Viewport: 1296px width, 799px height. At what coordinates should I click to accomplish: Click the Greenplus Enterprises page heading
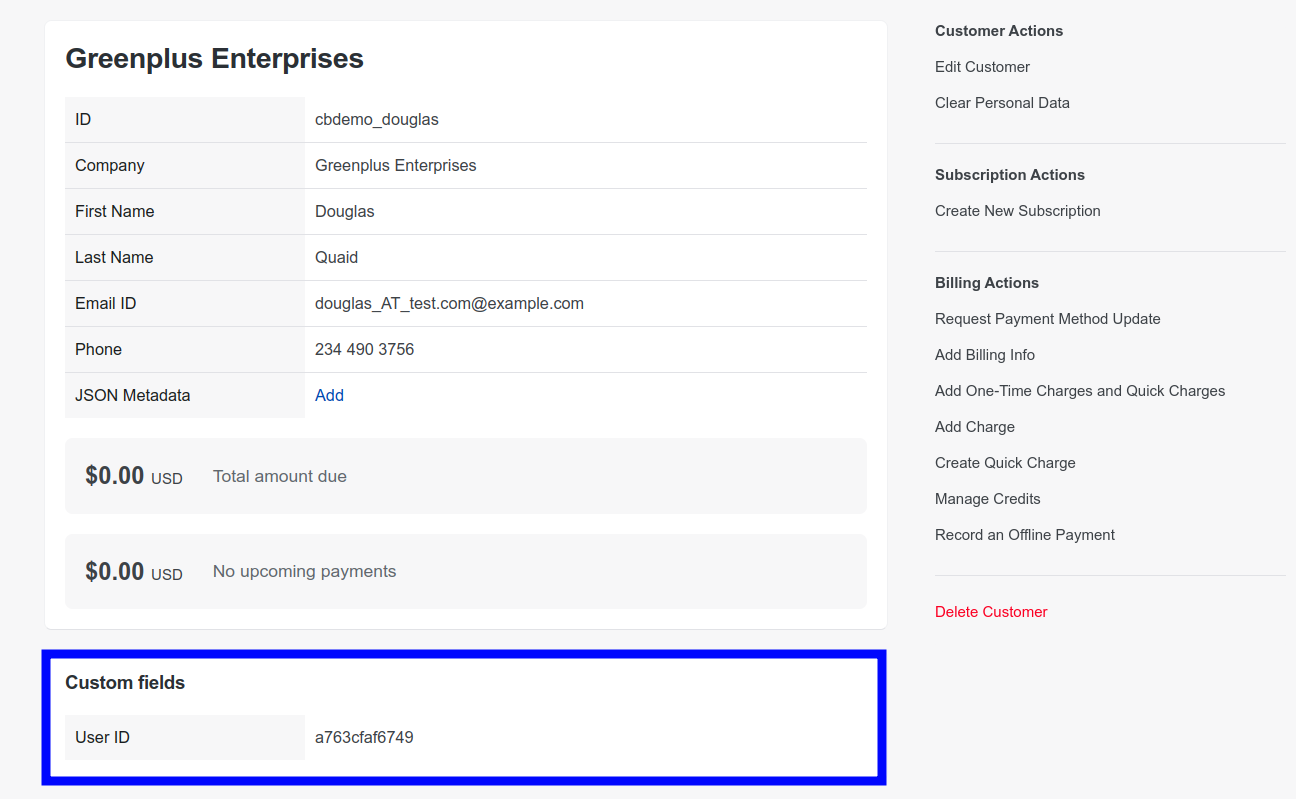click(214, 59)
